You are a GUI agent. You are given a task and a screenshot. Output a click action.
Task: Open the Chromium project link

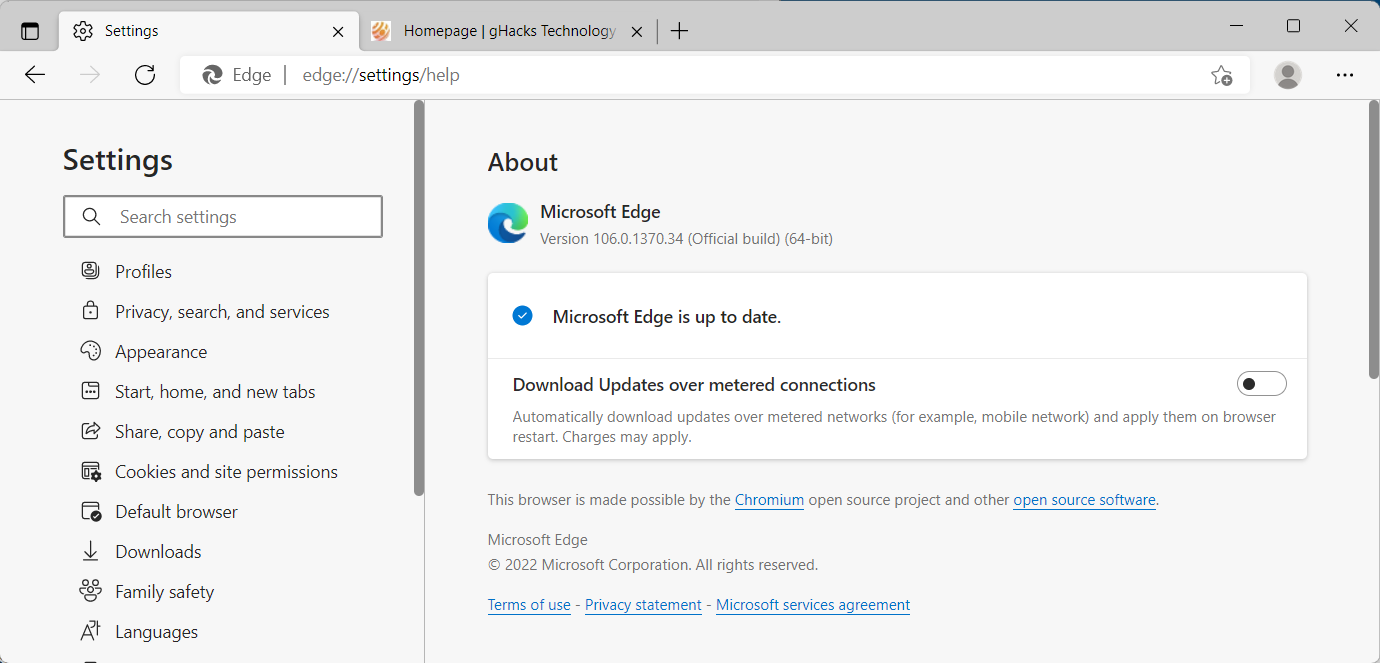(769, 499)
